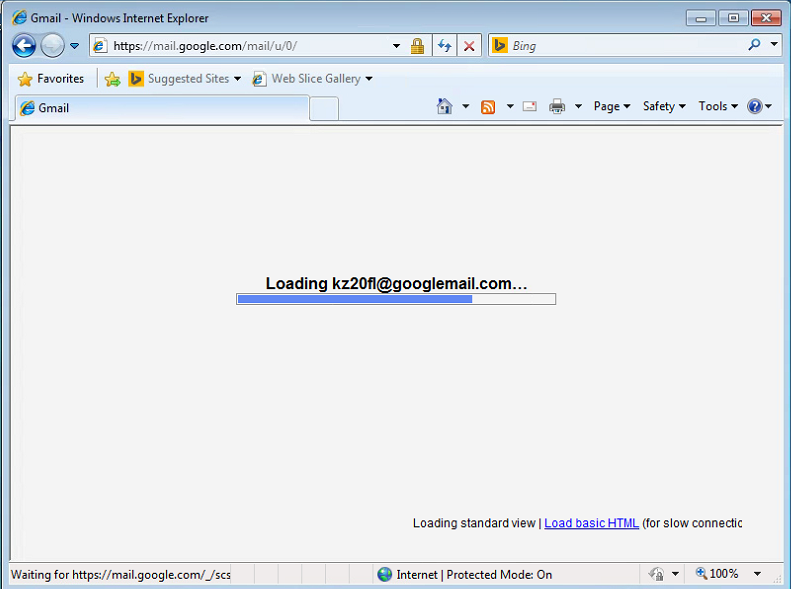Click the Load basic HTML link
The width and height of the screenshot is (791, 589).
[x=591, y=523]
